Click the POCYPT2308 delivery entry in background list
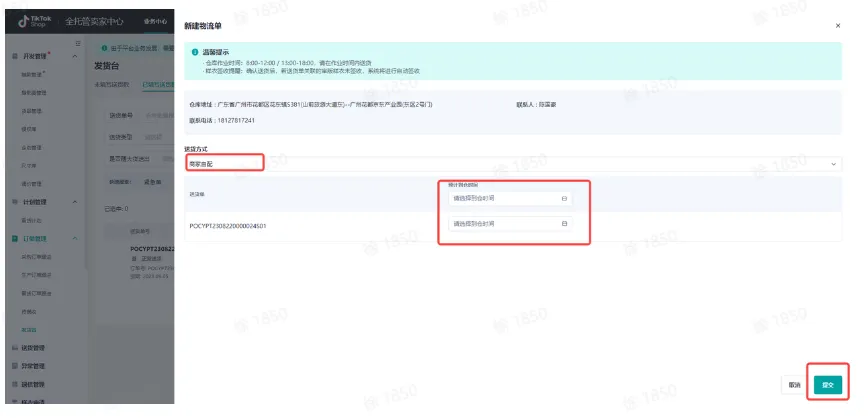Screen dimensions: 868x418 pyautogui.click(x=152, y=249)
